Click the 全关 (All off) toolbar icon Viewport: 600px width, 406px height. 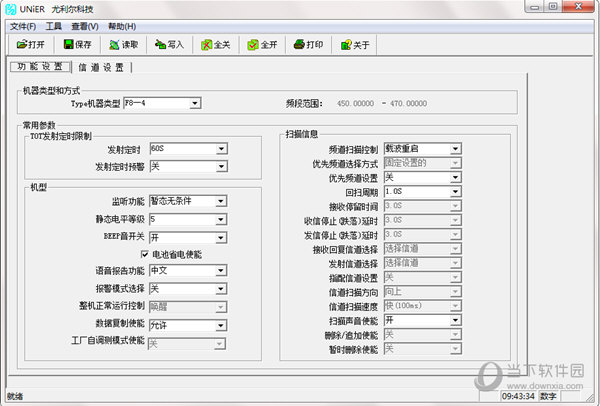(207, 45)
